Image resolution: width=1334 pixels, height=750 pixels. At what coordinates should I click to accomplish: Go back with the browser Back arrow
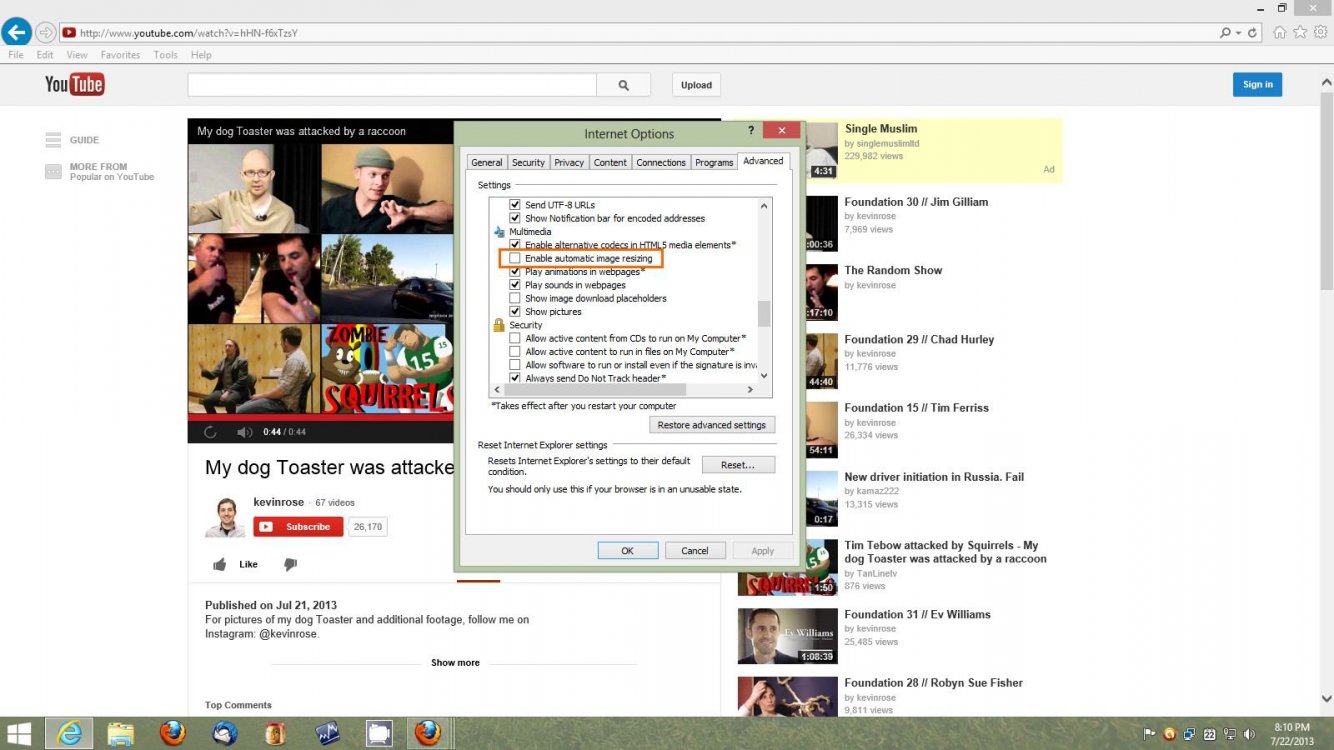click(16, 32)
